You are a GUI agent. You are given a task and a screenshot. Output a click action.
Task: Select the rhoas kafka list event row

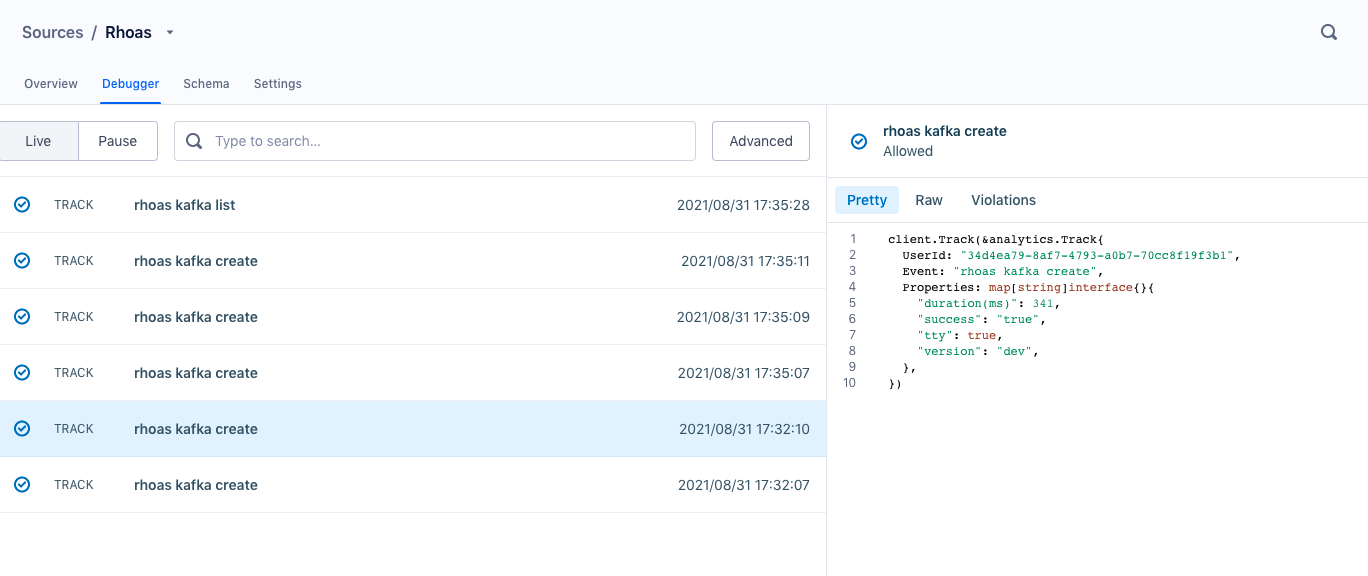point(413,205)
